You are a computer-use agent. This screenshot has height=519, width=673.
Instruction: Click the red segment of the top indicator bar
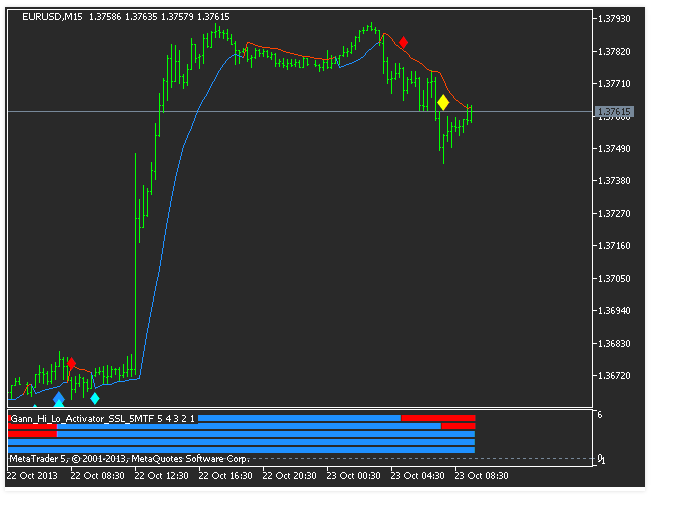438,418
